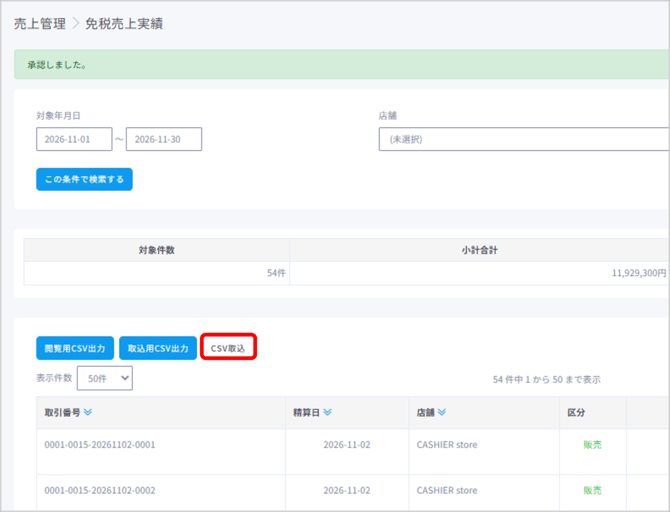Open the 表示件数 50件 dropdown
Image resolution: width=670 pixels, height=512 pixels.
[x=105, y=378]
